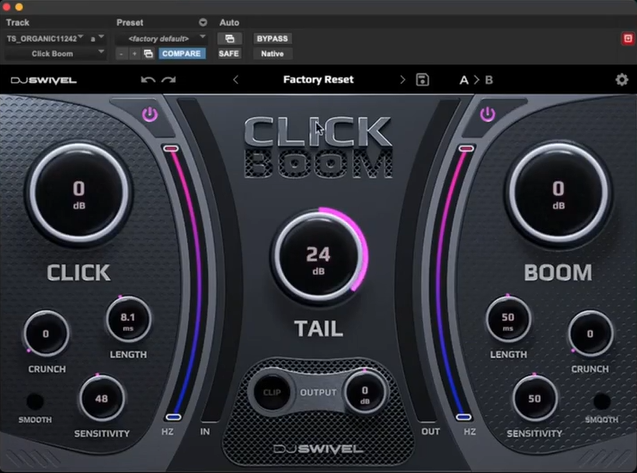Click the Boom Length knob at 50 ms
The width and height of the screenshot is (637, 473).
508,320
